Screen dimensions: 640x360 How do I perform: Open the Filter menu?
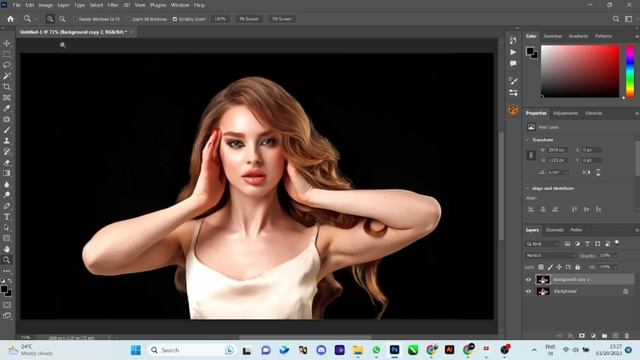(x=113, y=5)
